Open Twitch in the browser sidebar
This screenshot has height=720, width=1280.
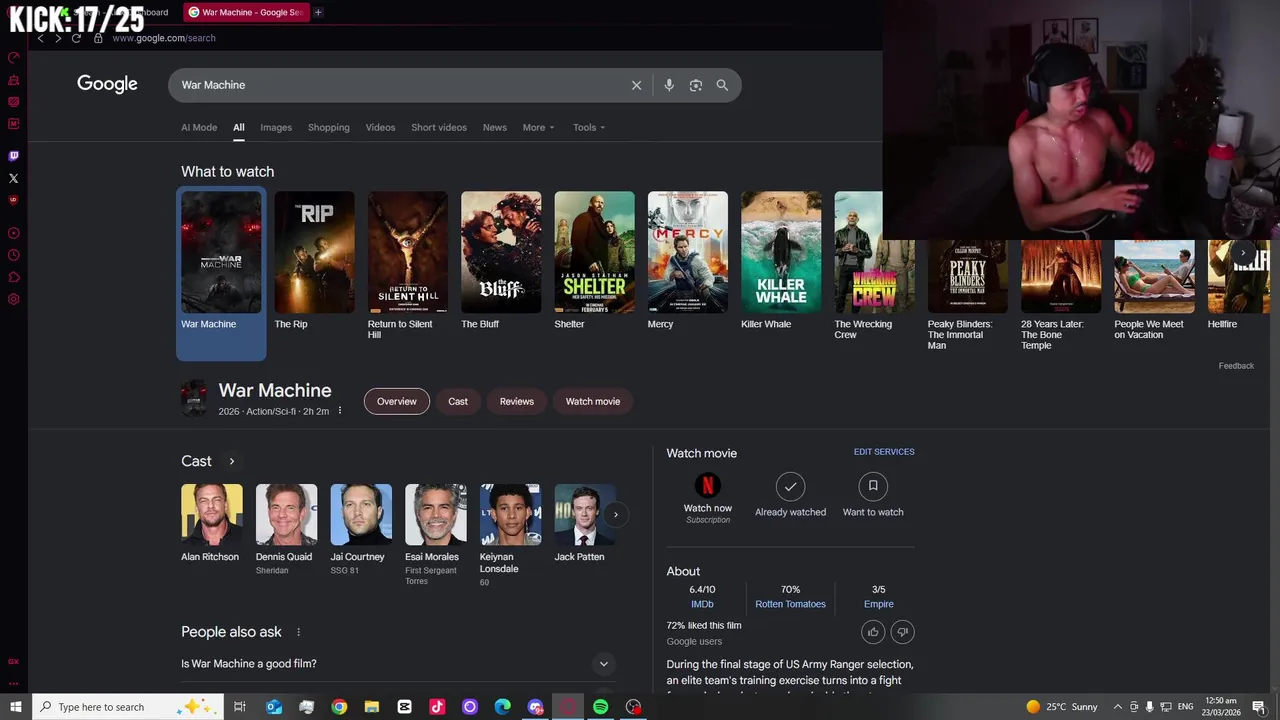[14, 156]
